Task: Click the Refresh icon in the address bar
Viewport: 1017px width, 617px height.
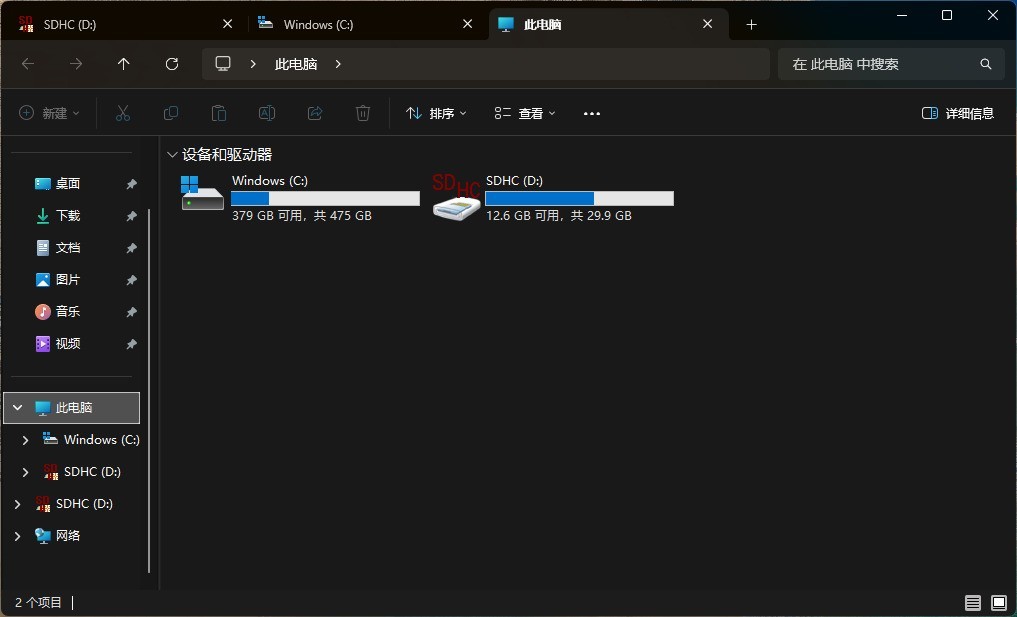Action: 171,63
